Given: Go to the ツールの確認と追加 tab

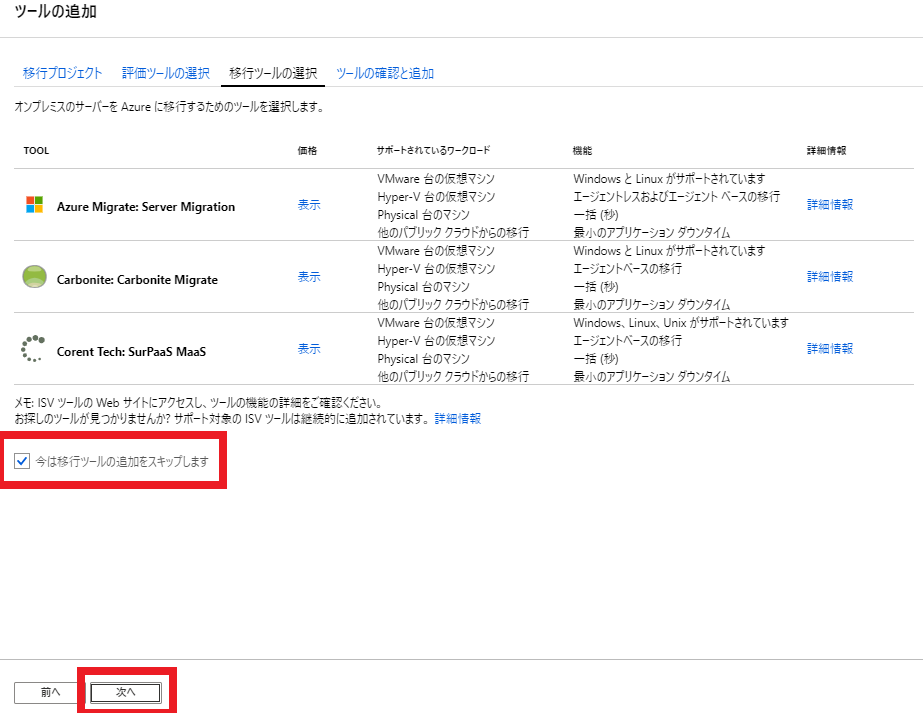Looking at the screenshot, I should point(385,73).
